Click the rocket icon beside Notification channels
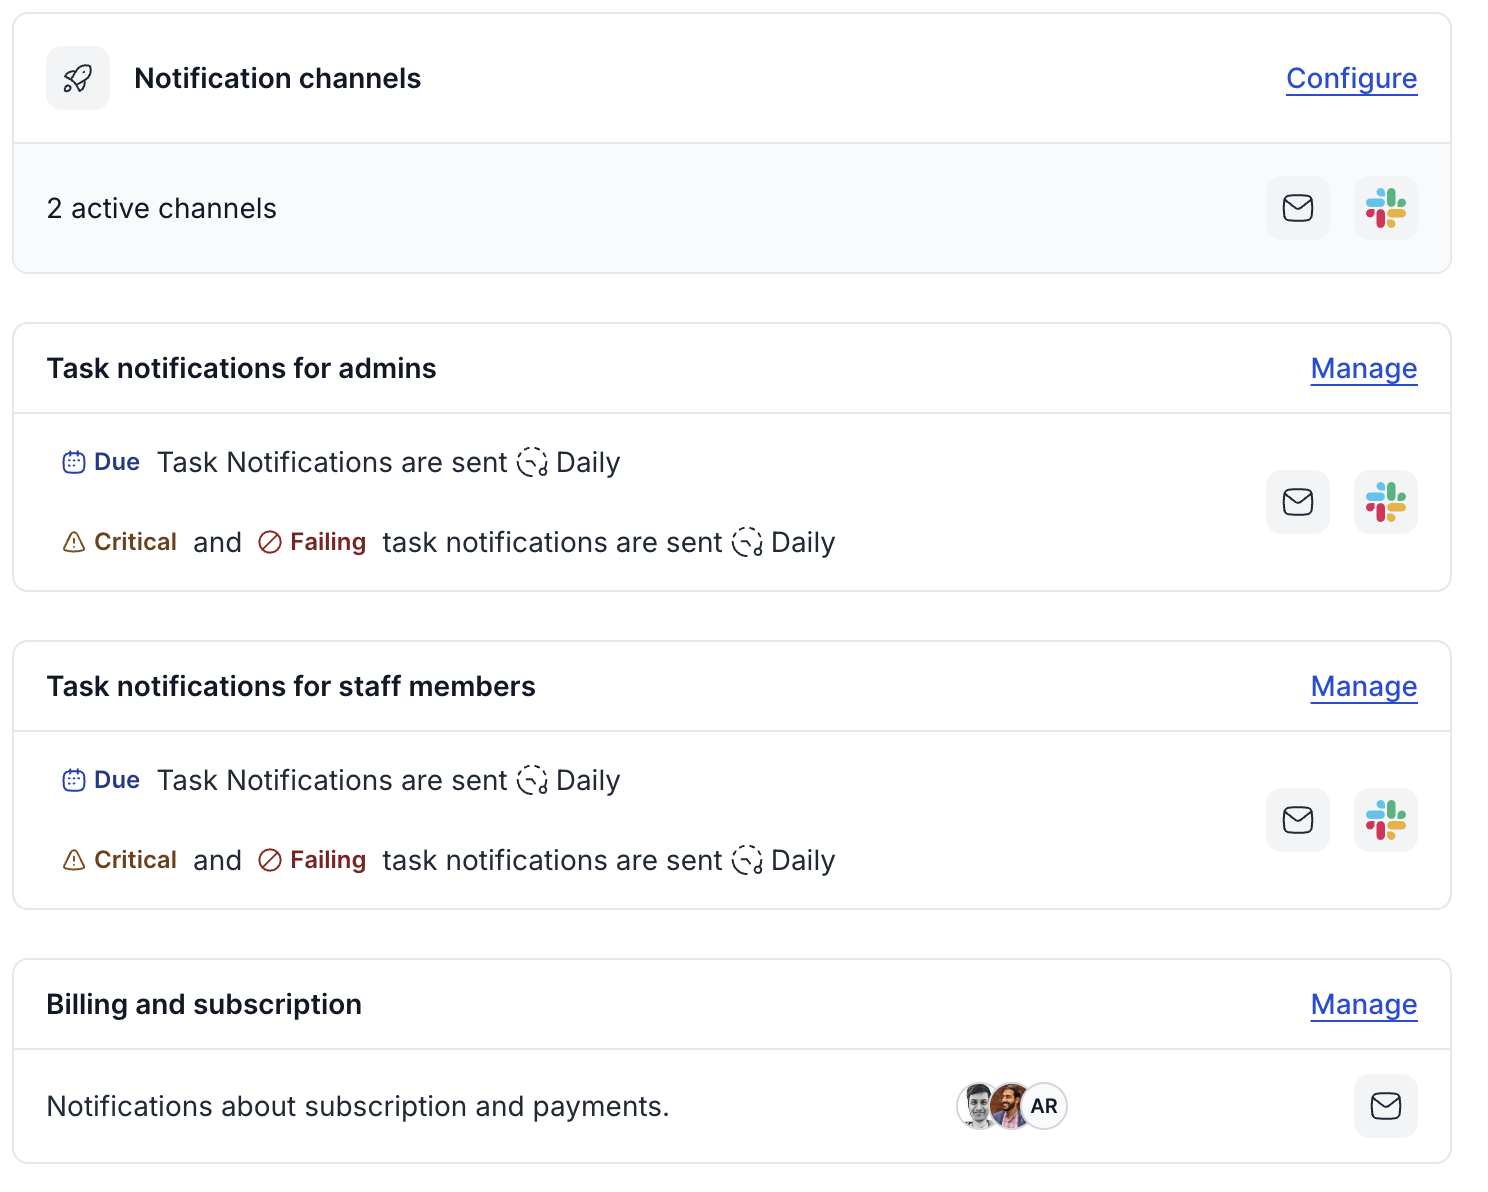Screen dimensions: 1488x1192 pos(78,78)
